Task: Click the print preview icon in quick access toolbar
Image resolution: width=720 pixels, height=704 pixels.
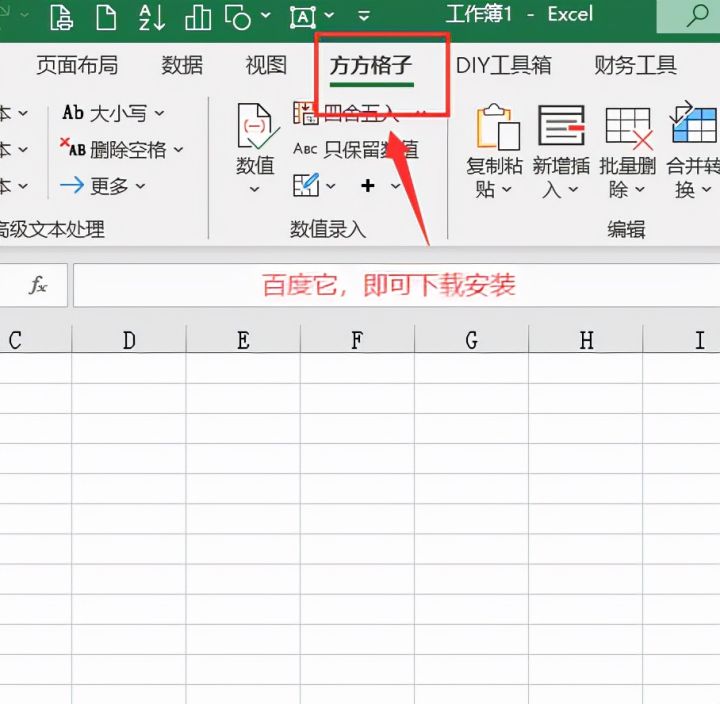Action: pyautogui.click(x=62, y=17)
